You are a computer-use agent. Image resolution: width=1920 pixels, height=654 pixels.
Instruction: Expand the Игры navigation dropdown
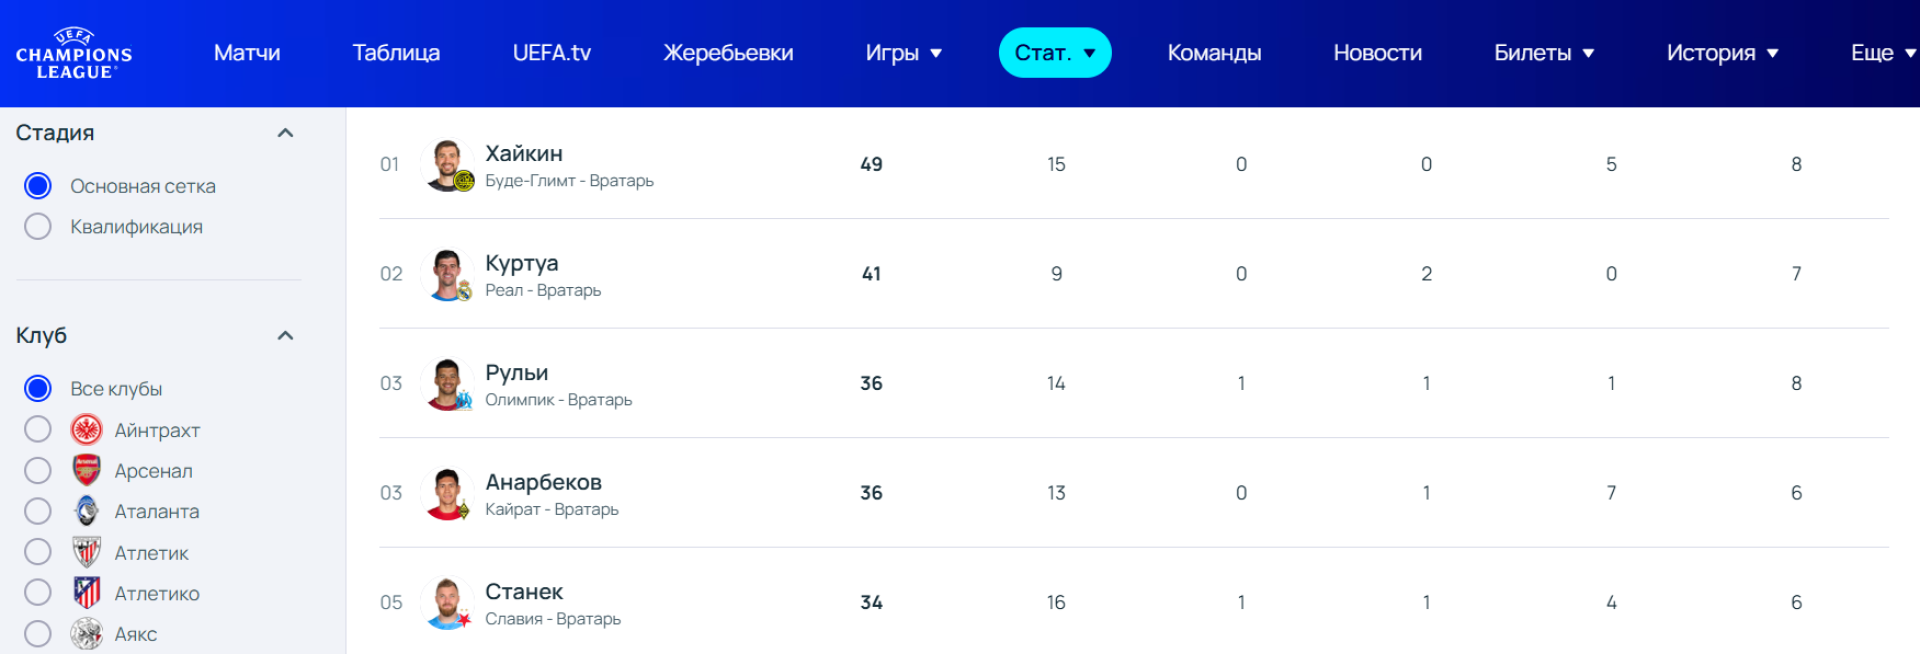(903, 53)
